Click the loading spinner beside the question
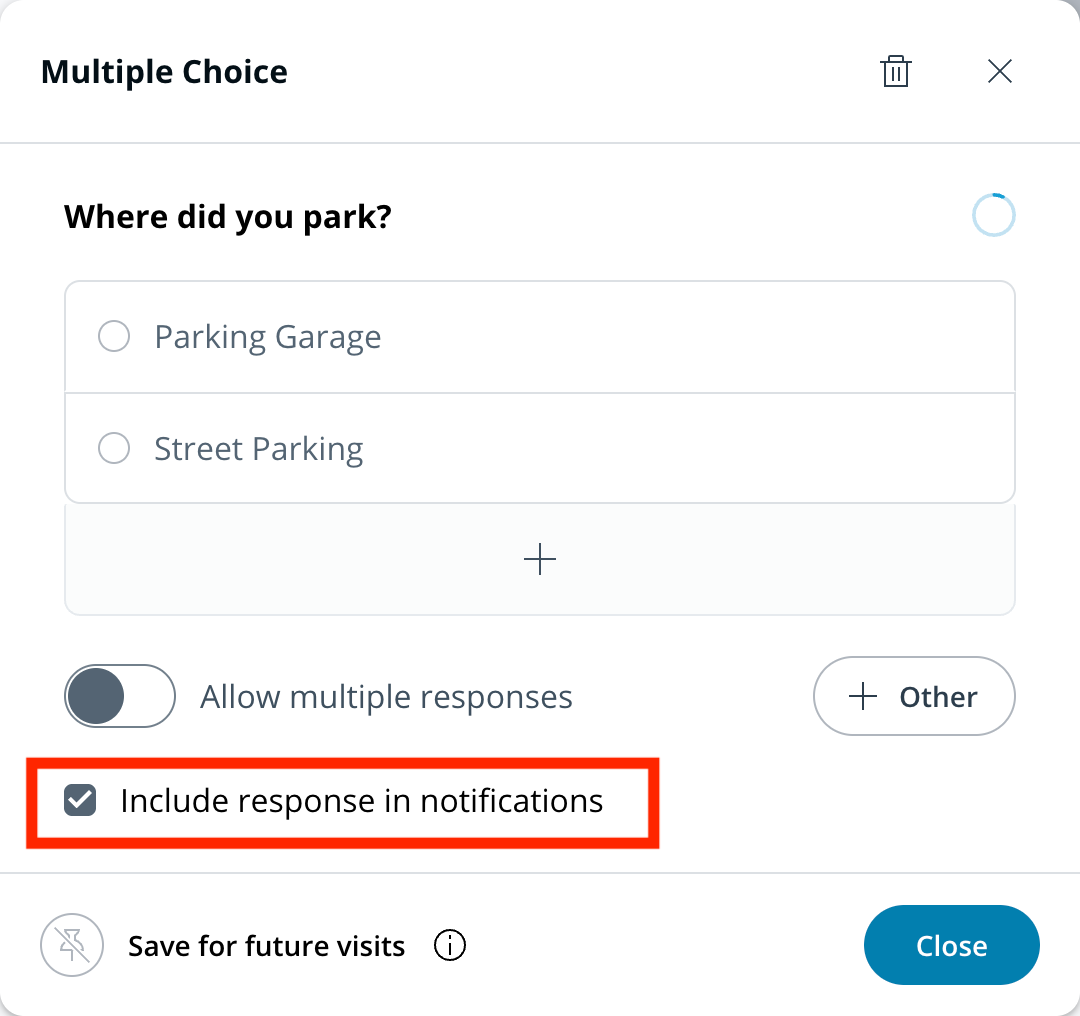 pyautogui.click(x=993, y=216)
